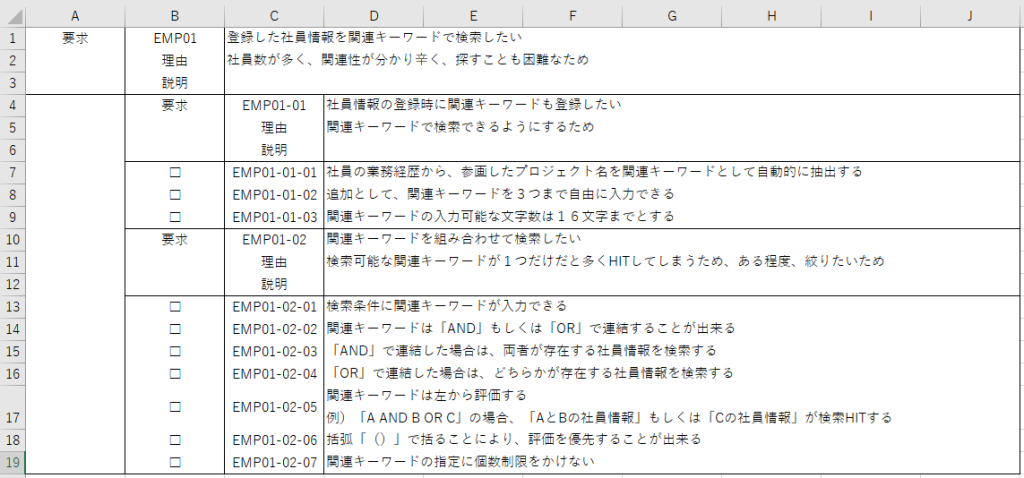The width and height of the screenshot is (1024, 478).
Task: Click text 登録した社員情報を関連キーワードで検索したい
Action: pos(374,38)
